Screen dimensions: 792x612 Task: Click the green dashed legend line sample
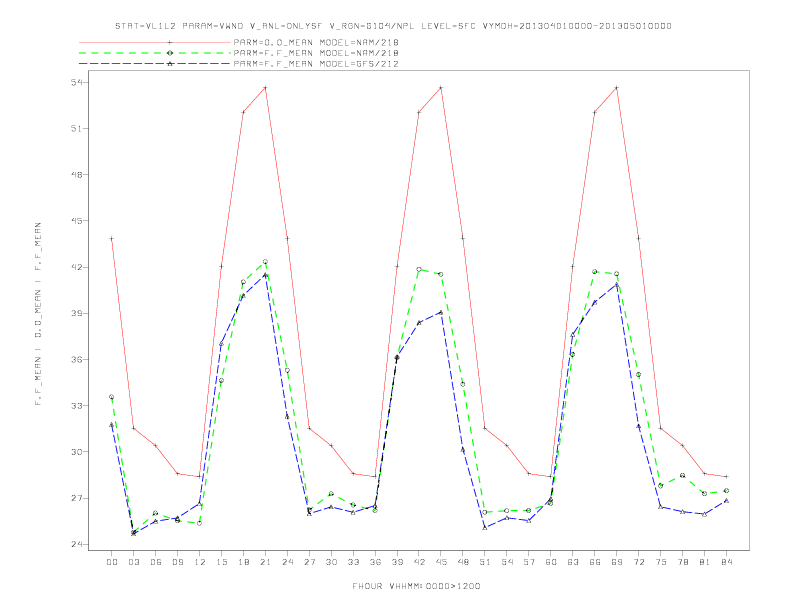(155, 53)
